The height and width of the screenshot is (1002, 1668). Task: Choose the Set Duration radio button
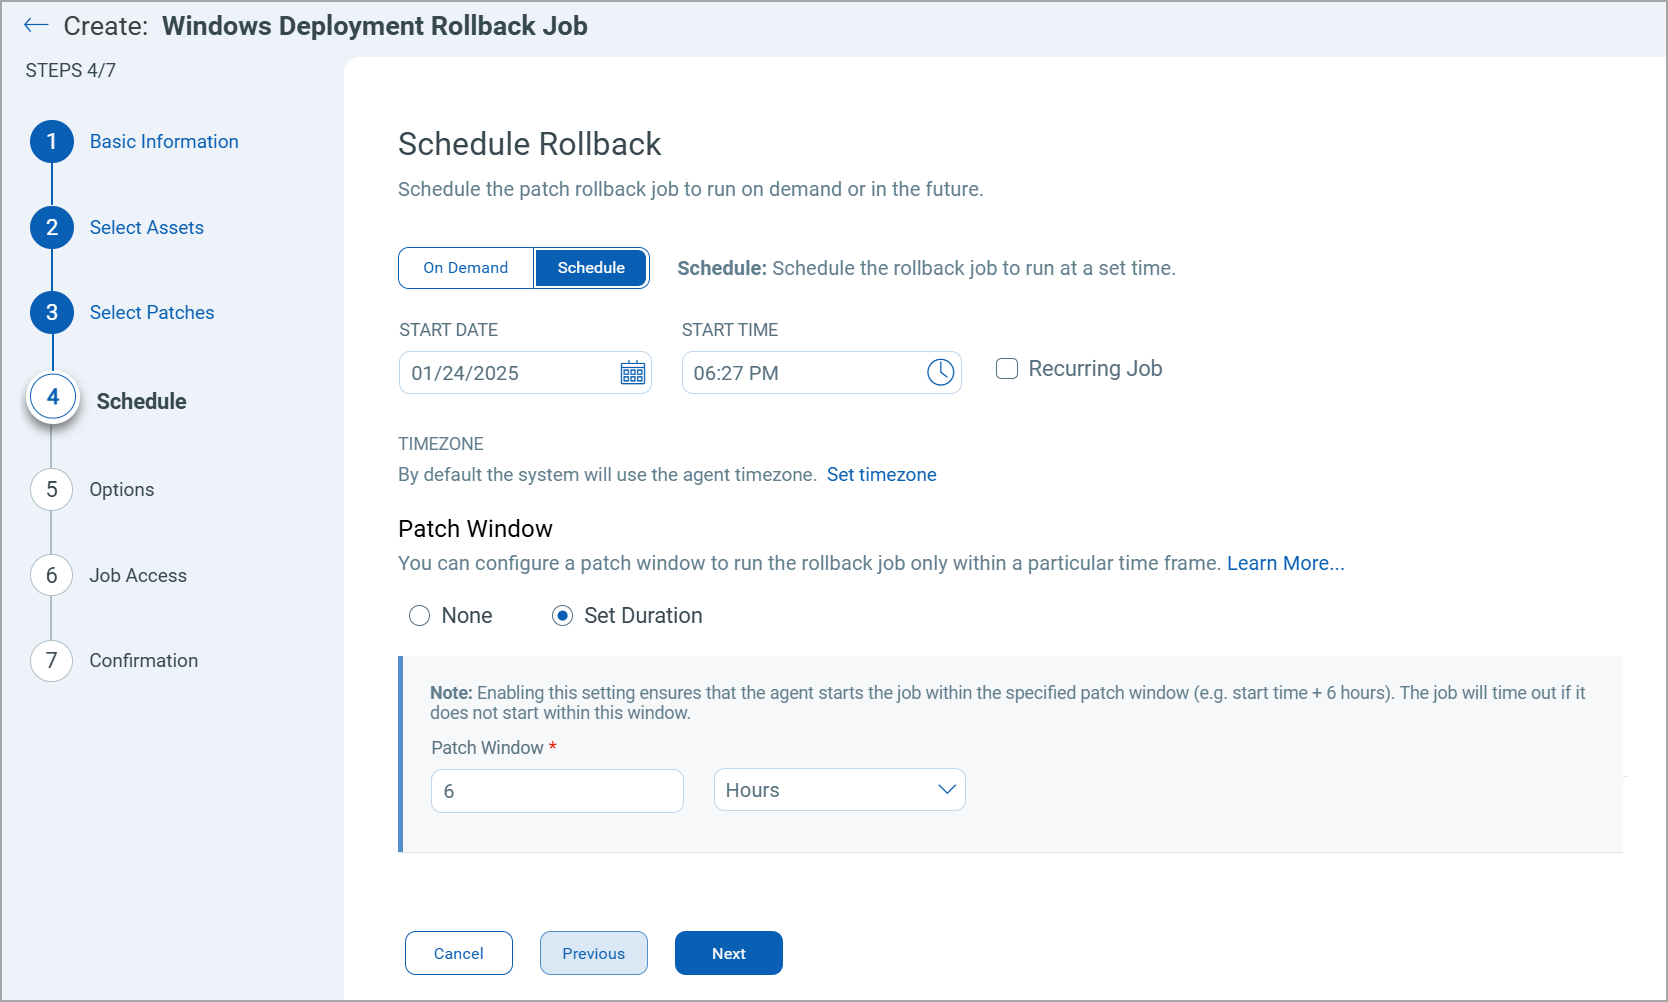[x=563, y=615]
